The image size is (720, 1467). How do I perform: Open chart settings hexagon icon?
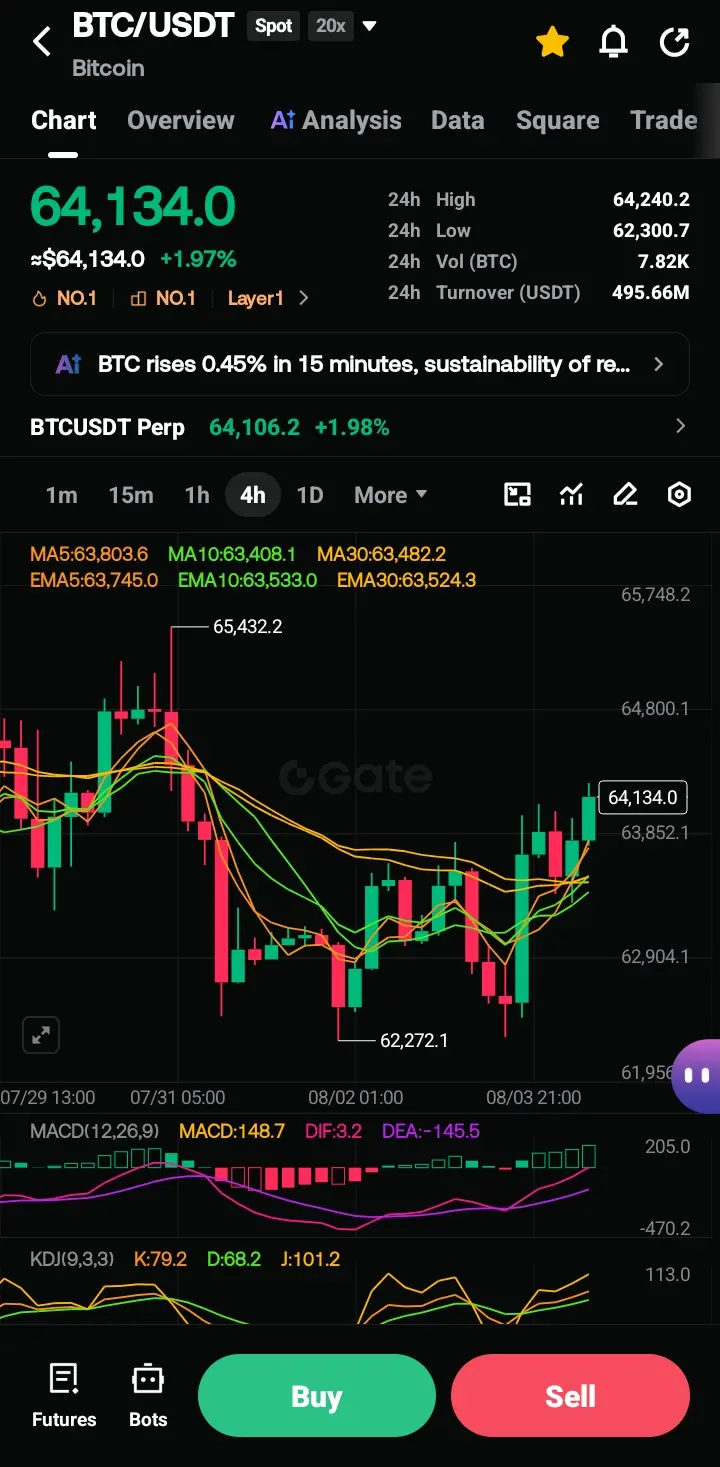click(679, 495)
